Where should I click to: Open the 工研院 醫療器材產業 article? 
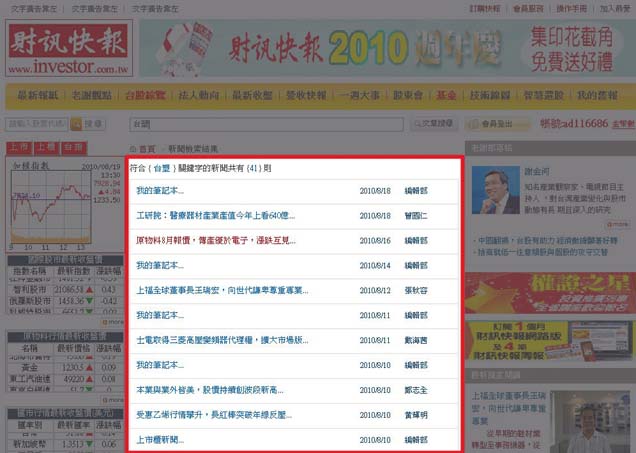click(215, 216)
